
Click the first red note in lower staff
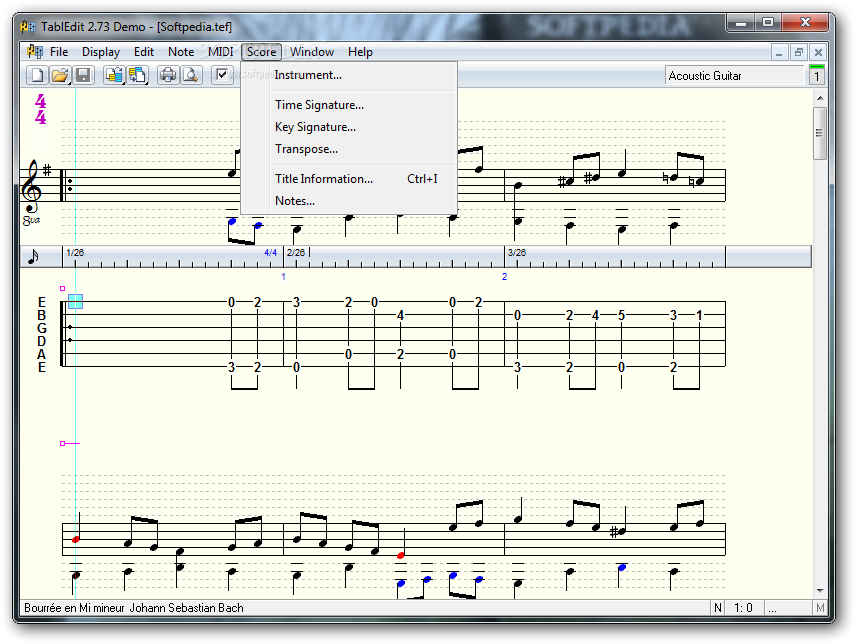[x=75, y=539]
